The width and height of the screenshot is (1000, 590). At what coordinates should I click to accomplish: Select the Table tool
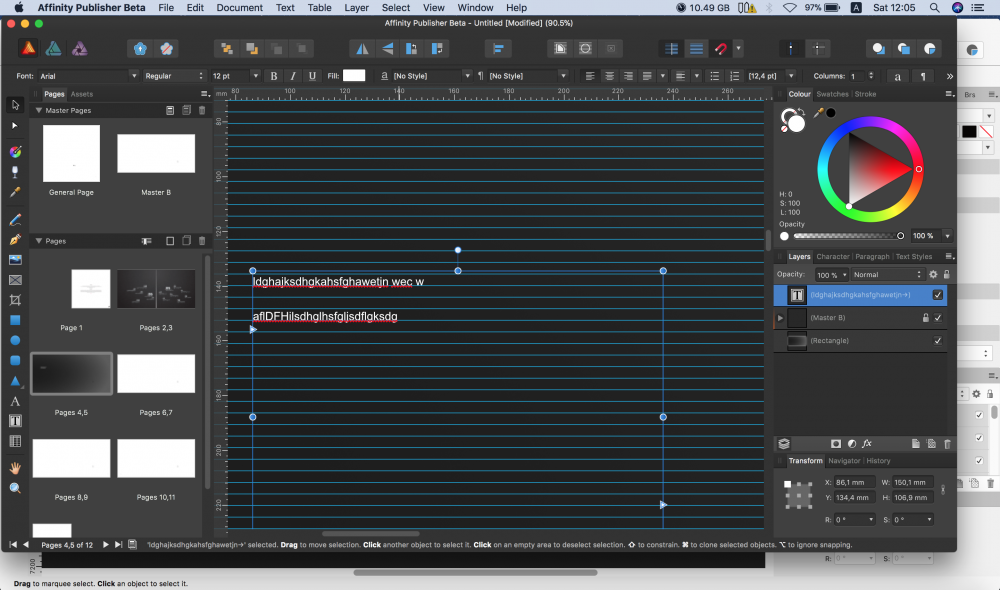(15, 441)
